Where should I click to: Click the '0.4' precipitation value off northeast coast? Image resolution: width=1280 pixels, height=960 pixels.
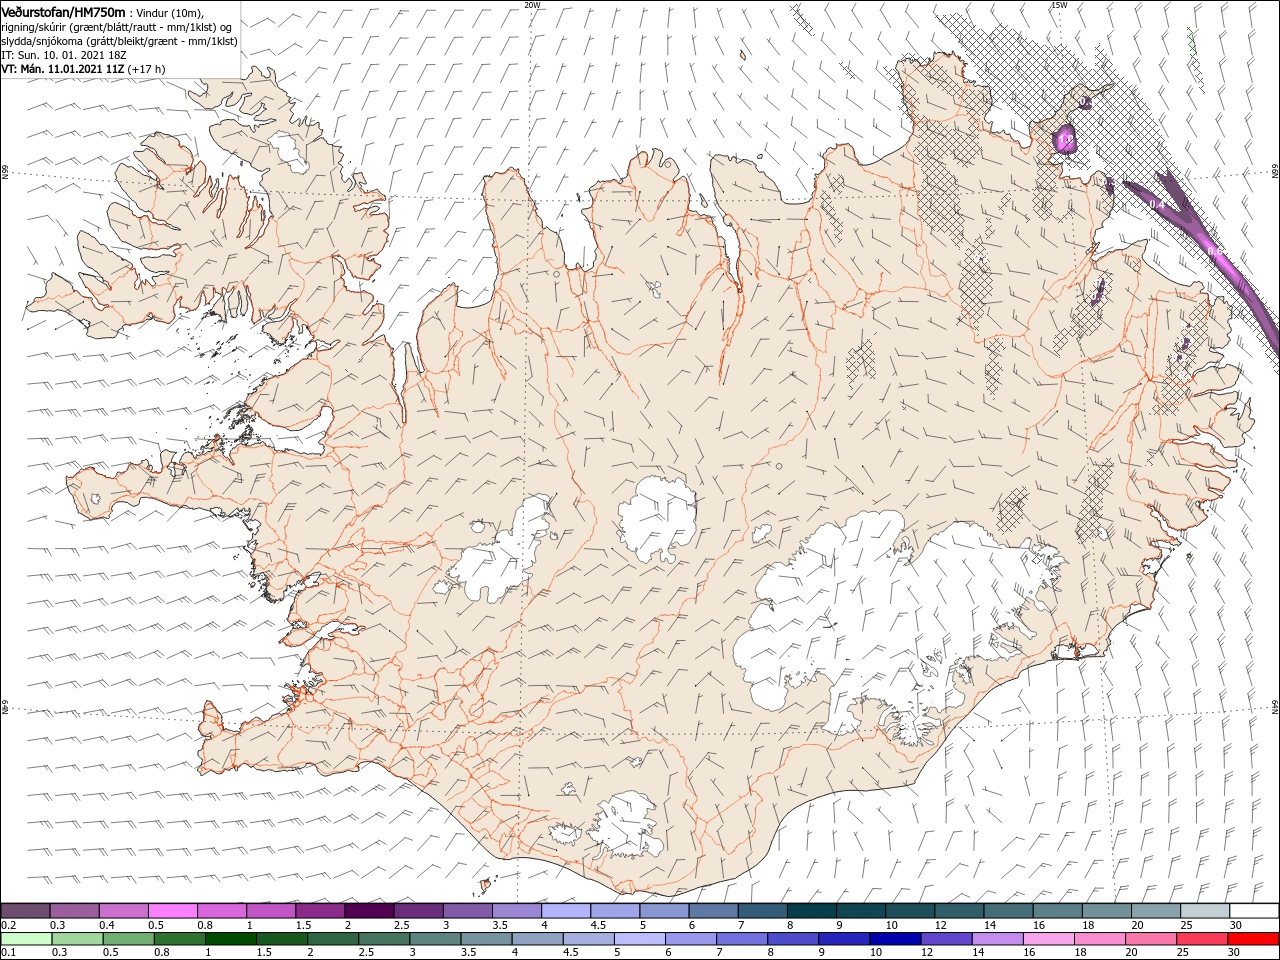click(x=1157, y=204)
